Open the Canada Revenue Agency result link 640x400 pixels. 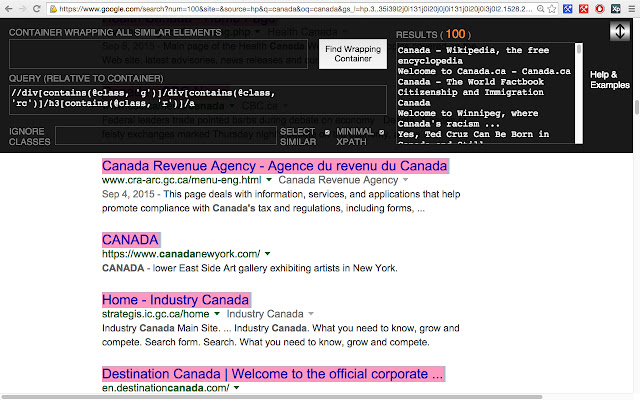(274, 166)
